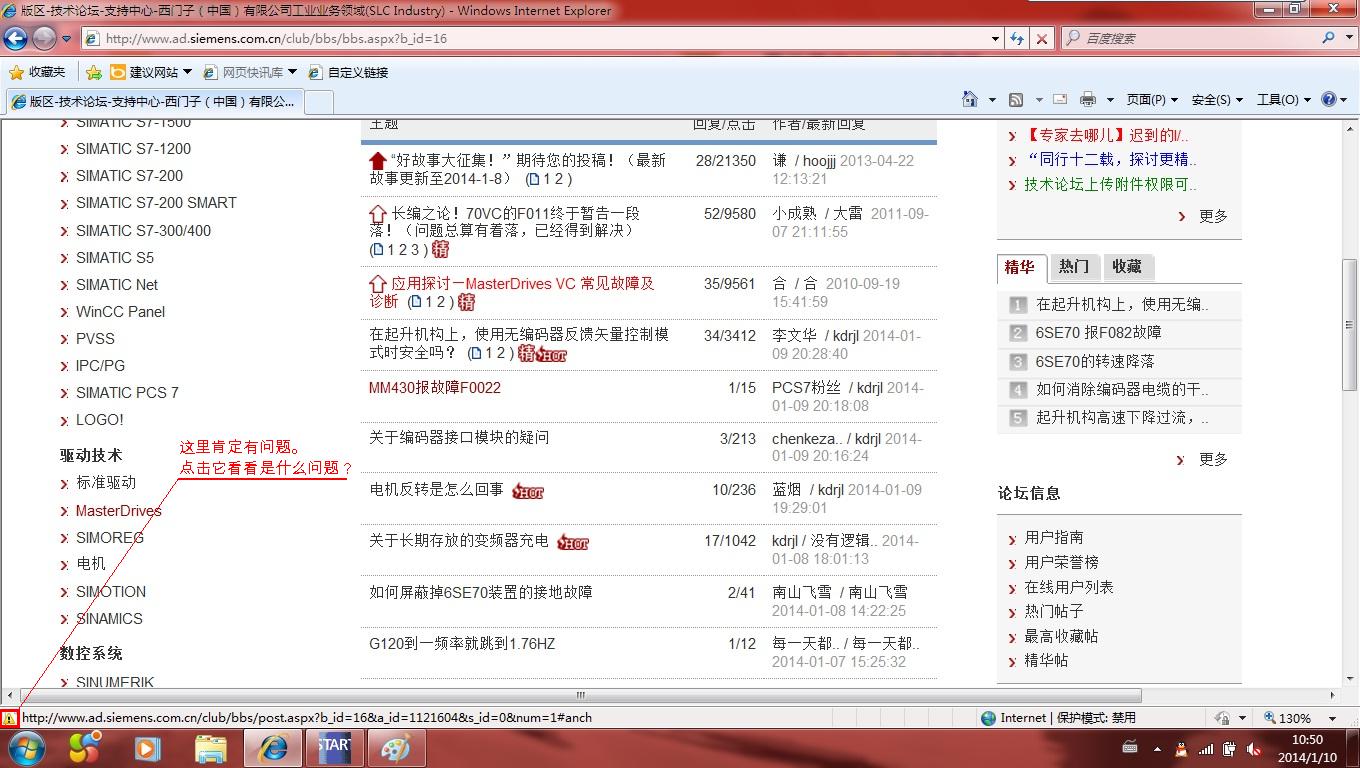Screen dimensions: 1360x768
Task: Click the Add to Favorites Bar star icon
Action: (x=94, y=72)
